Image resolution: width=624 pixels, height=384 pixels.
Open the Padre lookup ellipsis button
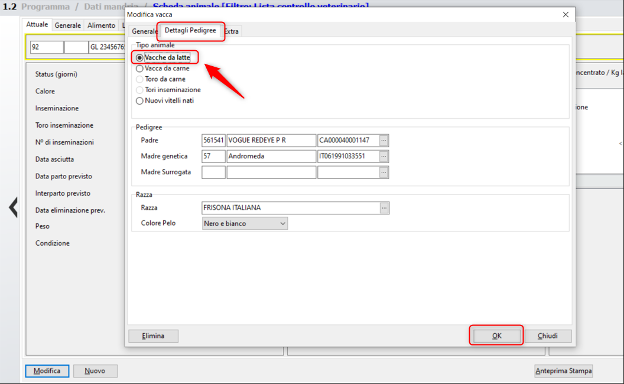tap(384, 140)
